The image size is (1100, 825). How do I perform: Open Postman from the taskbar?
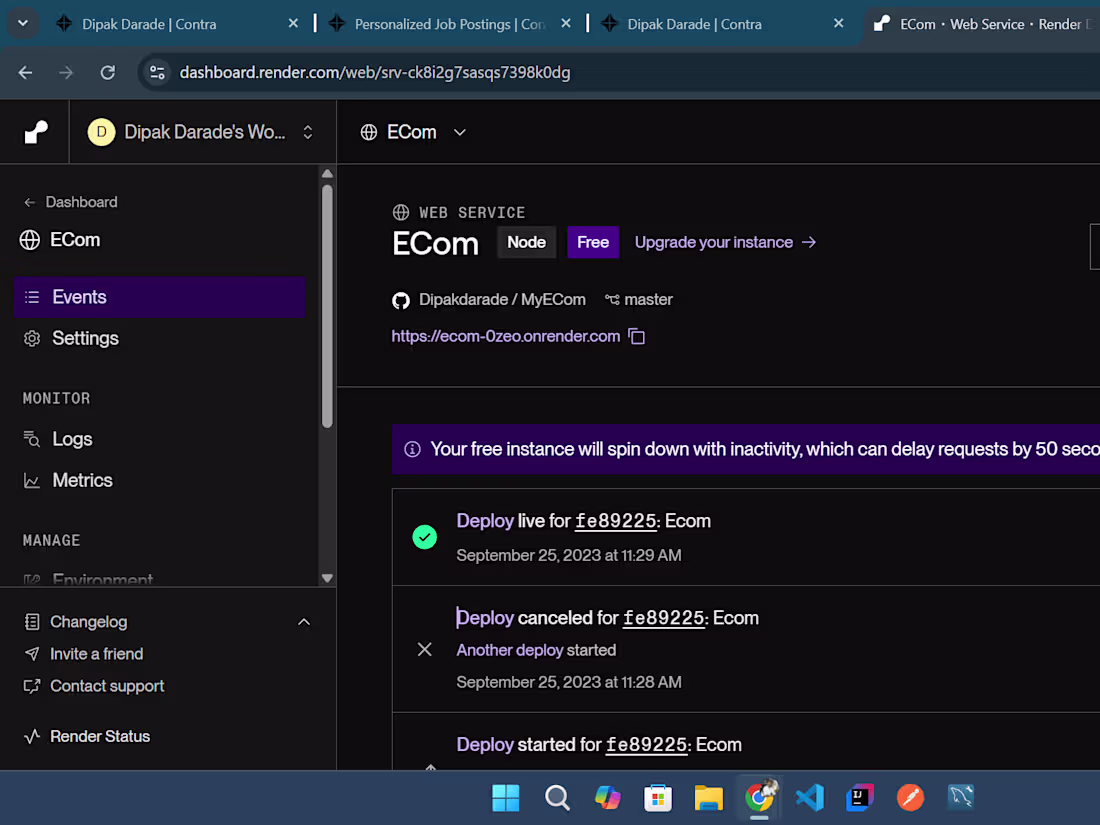911,798
